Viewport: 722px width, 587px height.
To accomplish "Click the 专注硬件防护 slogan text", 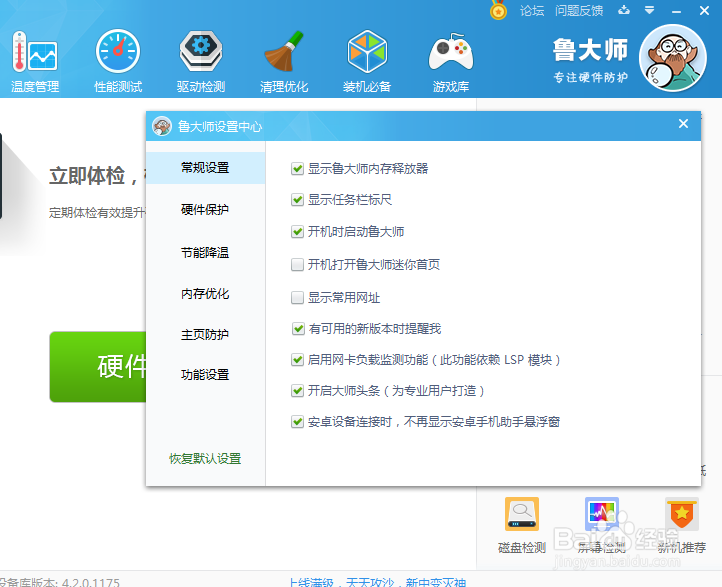I will (591, 77).
